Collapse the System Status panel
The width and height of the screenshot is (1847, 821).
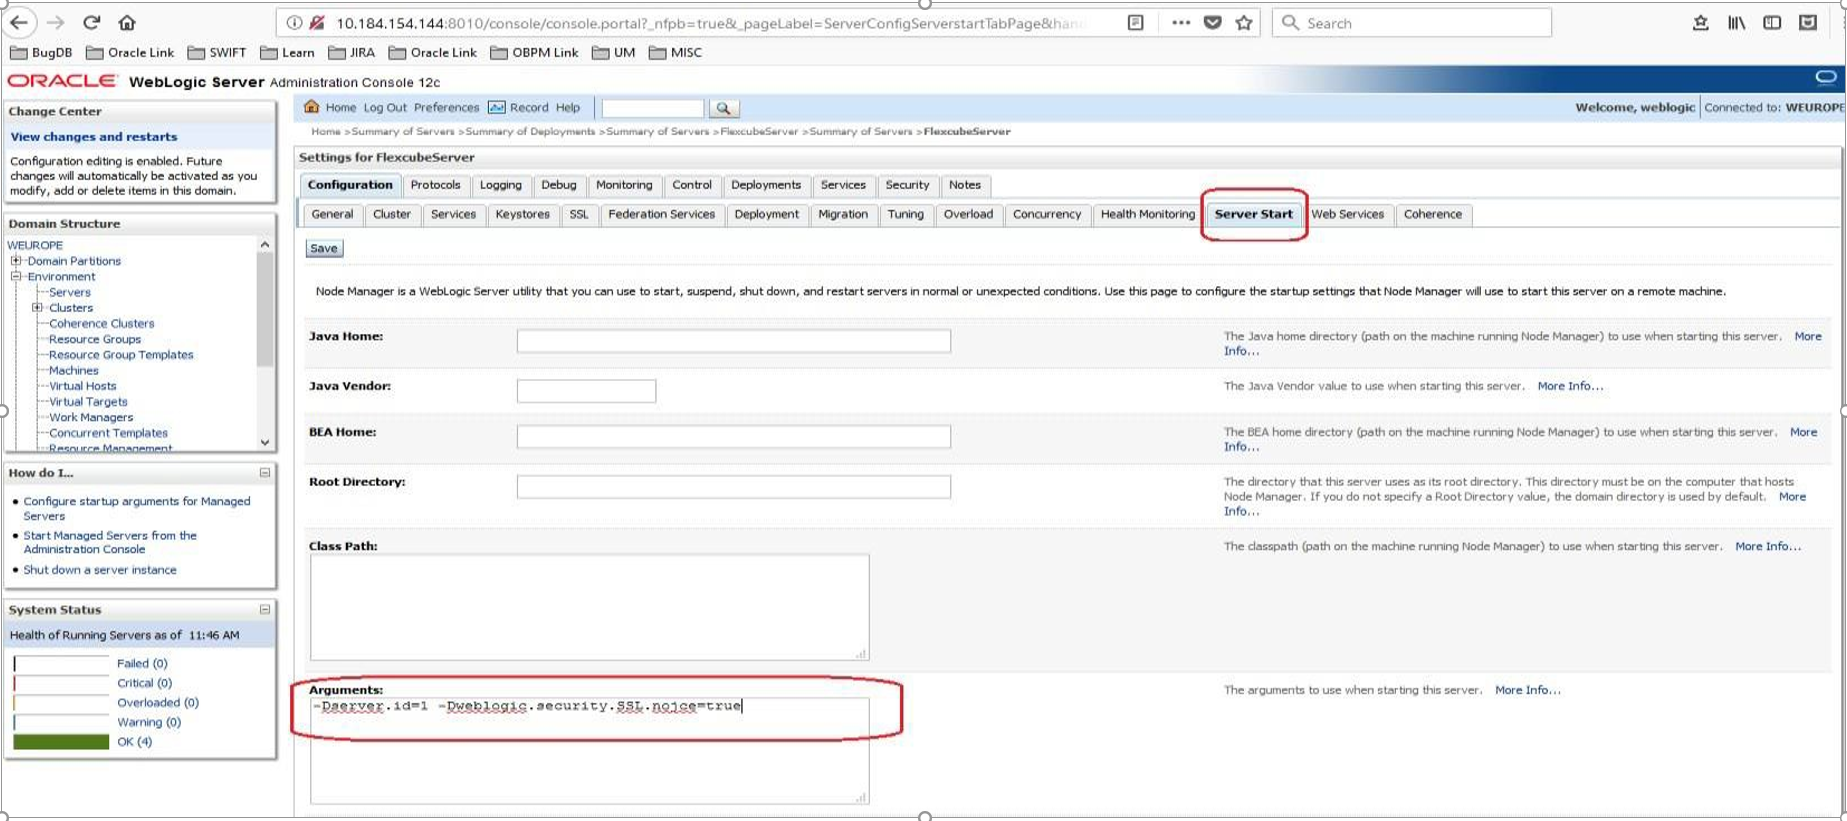point(265,609)
